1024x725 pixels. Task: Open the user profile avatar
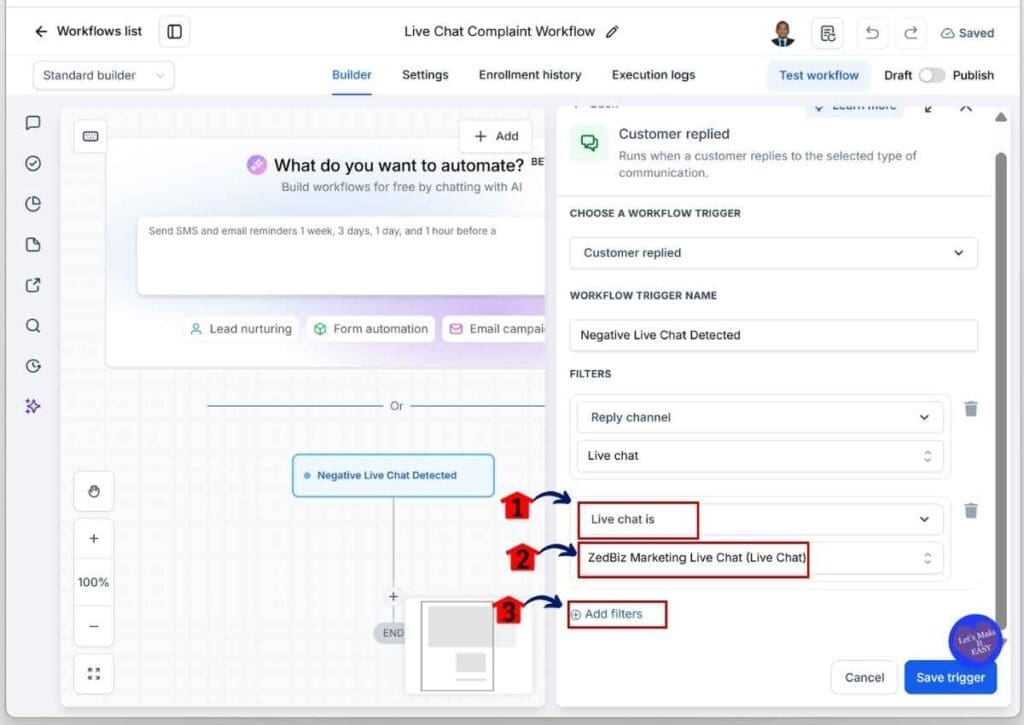click(782, 33)
